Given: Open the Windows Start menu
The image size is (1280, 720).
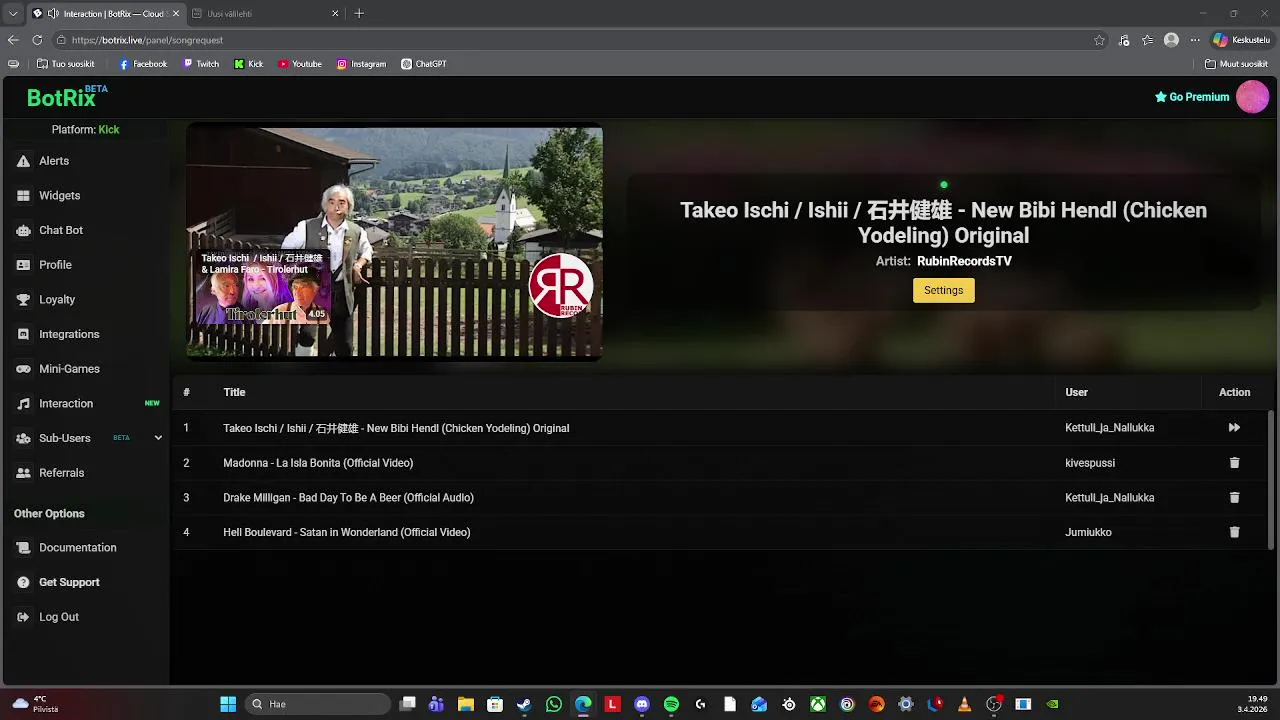Looking at the screenshot, I should pyautogui.click(x=228, y=704).
